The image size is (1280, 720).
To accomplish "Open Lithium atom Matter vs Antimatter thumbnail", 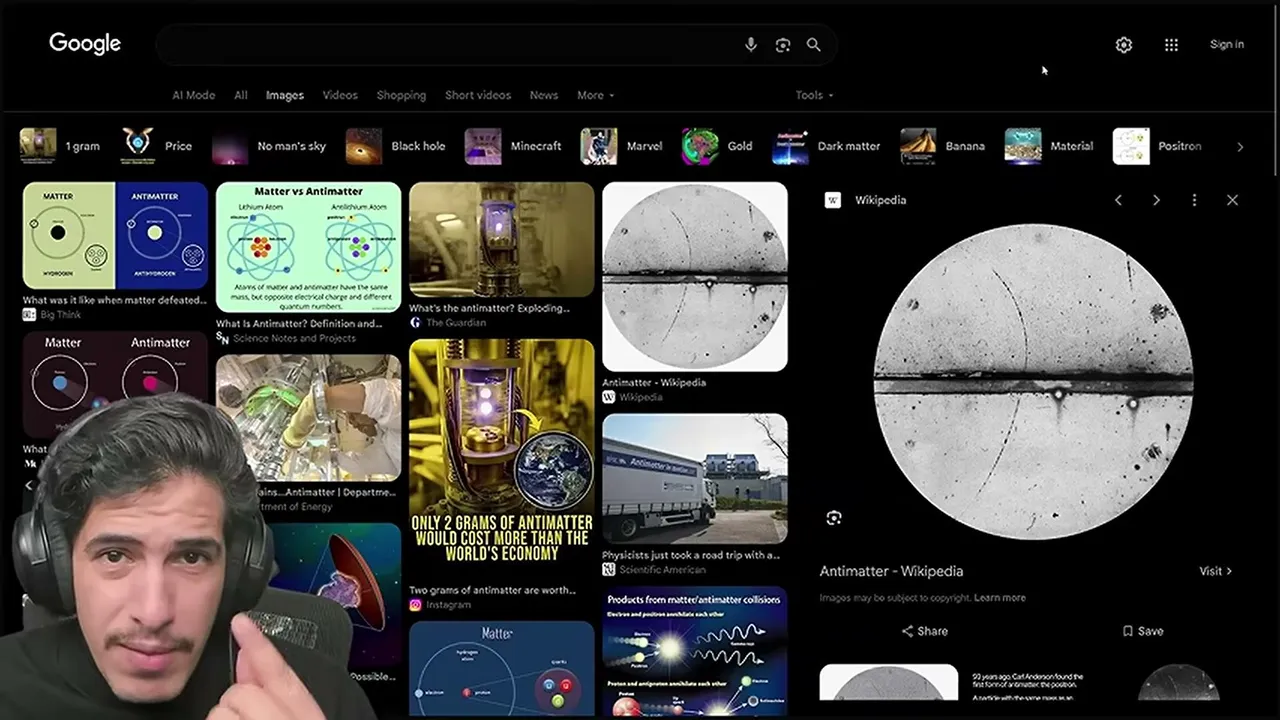I will coord(308,247).
